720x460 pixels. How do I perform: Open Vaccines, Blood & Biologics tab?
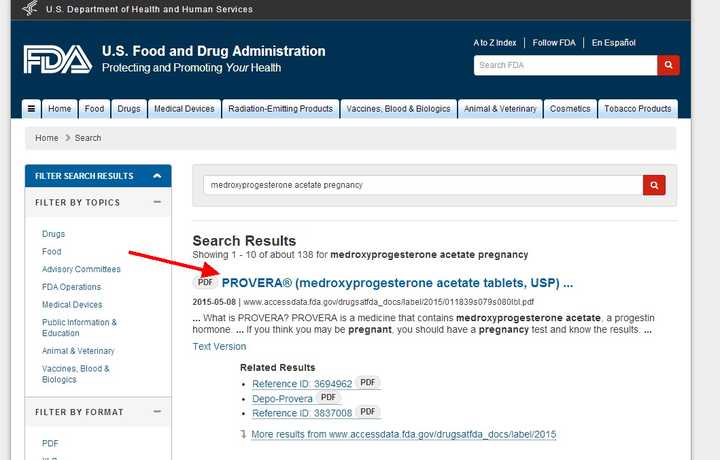pyautogui.click(x=398, y=109)
